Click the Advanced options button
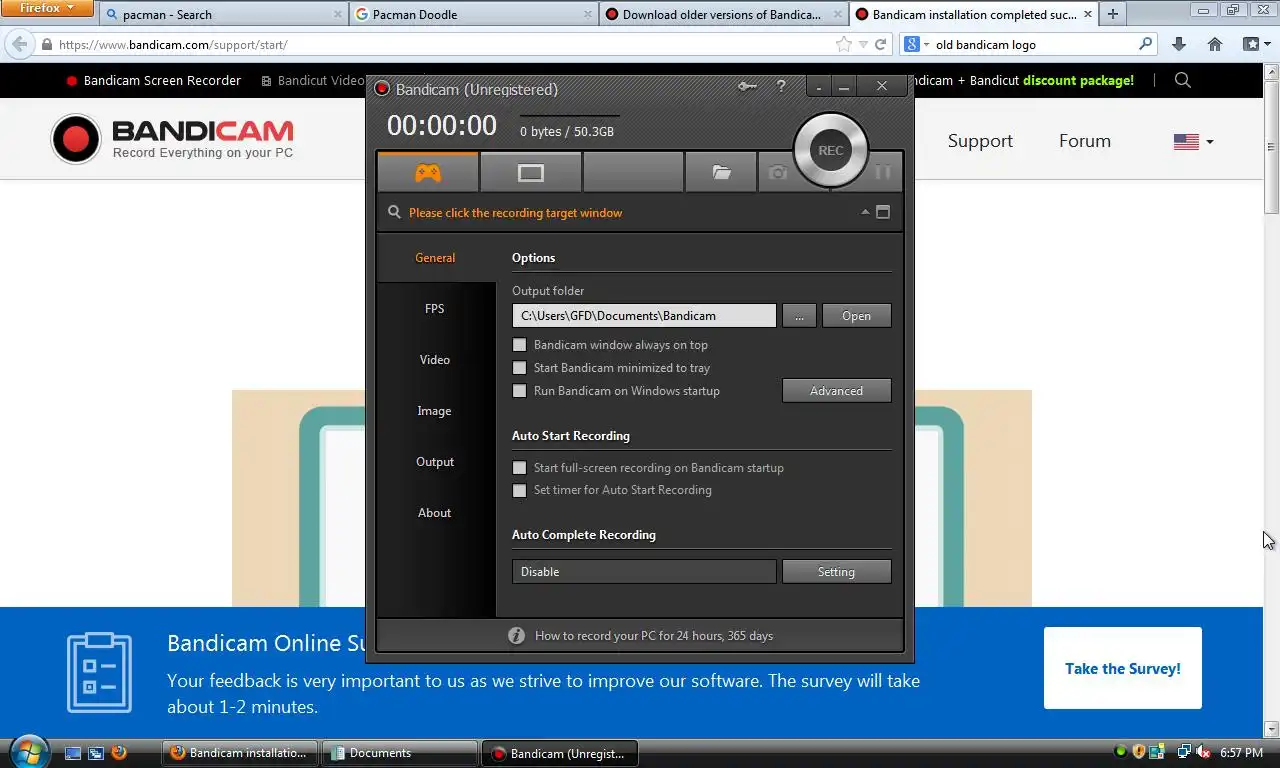Screen dimensions: 1280x768 pos(836,391)
